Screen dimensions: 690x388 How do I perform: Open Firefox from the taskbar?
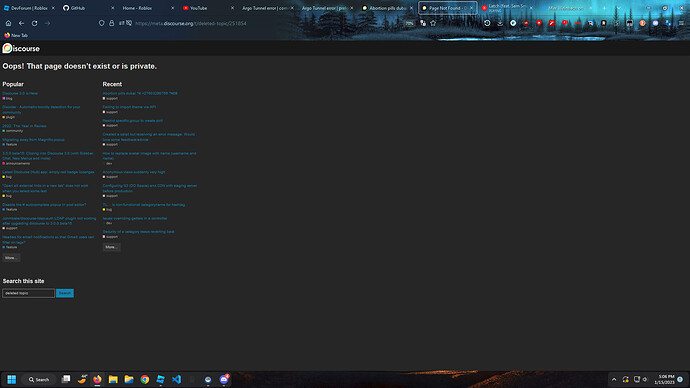97,379
